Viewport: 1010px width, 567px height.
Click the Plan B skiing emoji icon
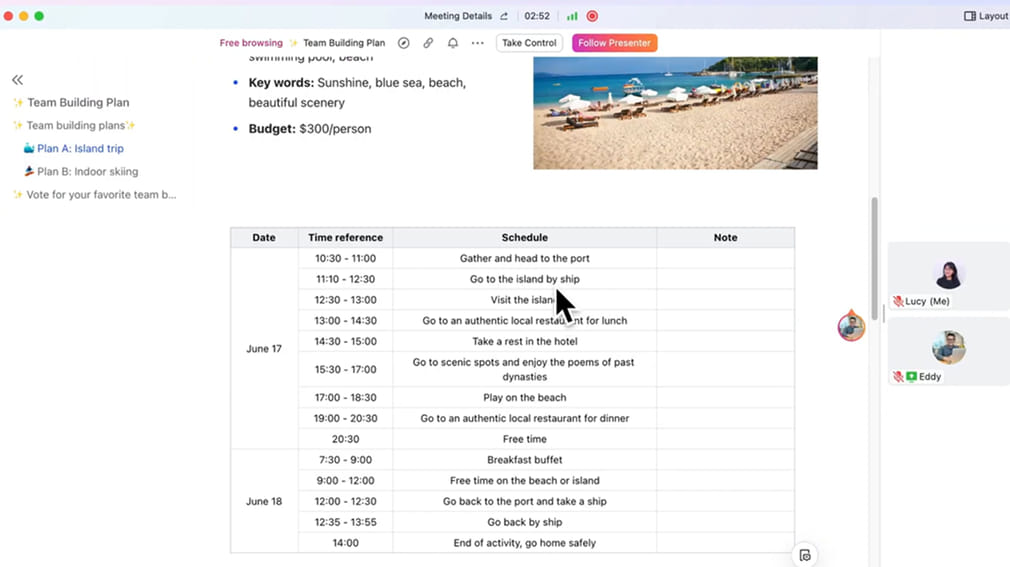click(29, 171)
